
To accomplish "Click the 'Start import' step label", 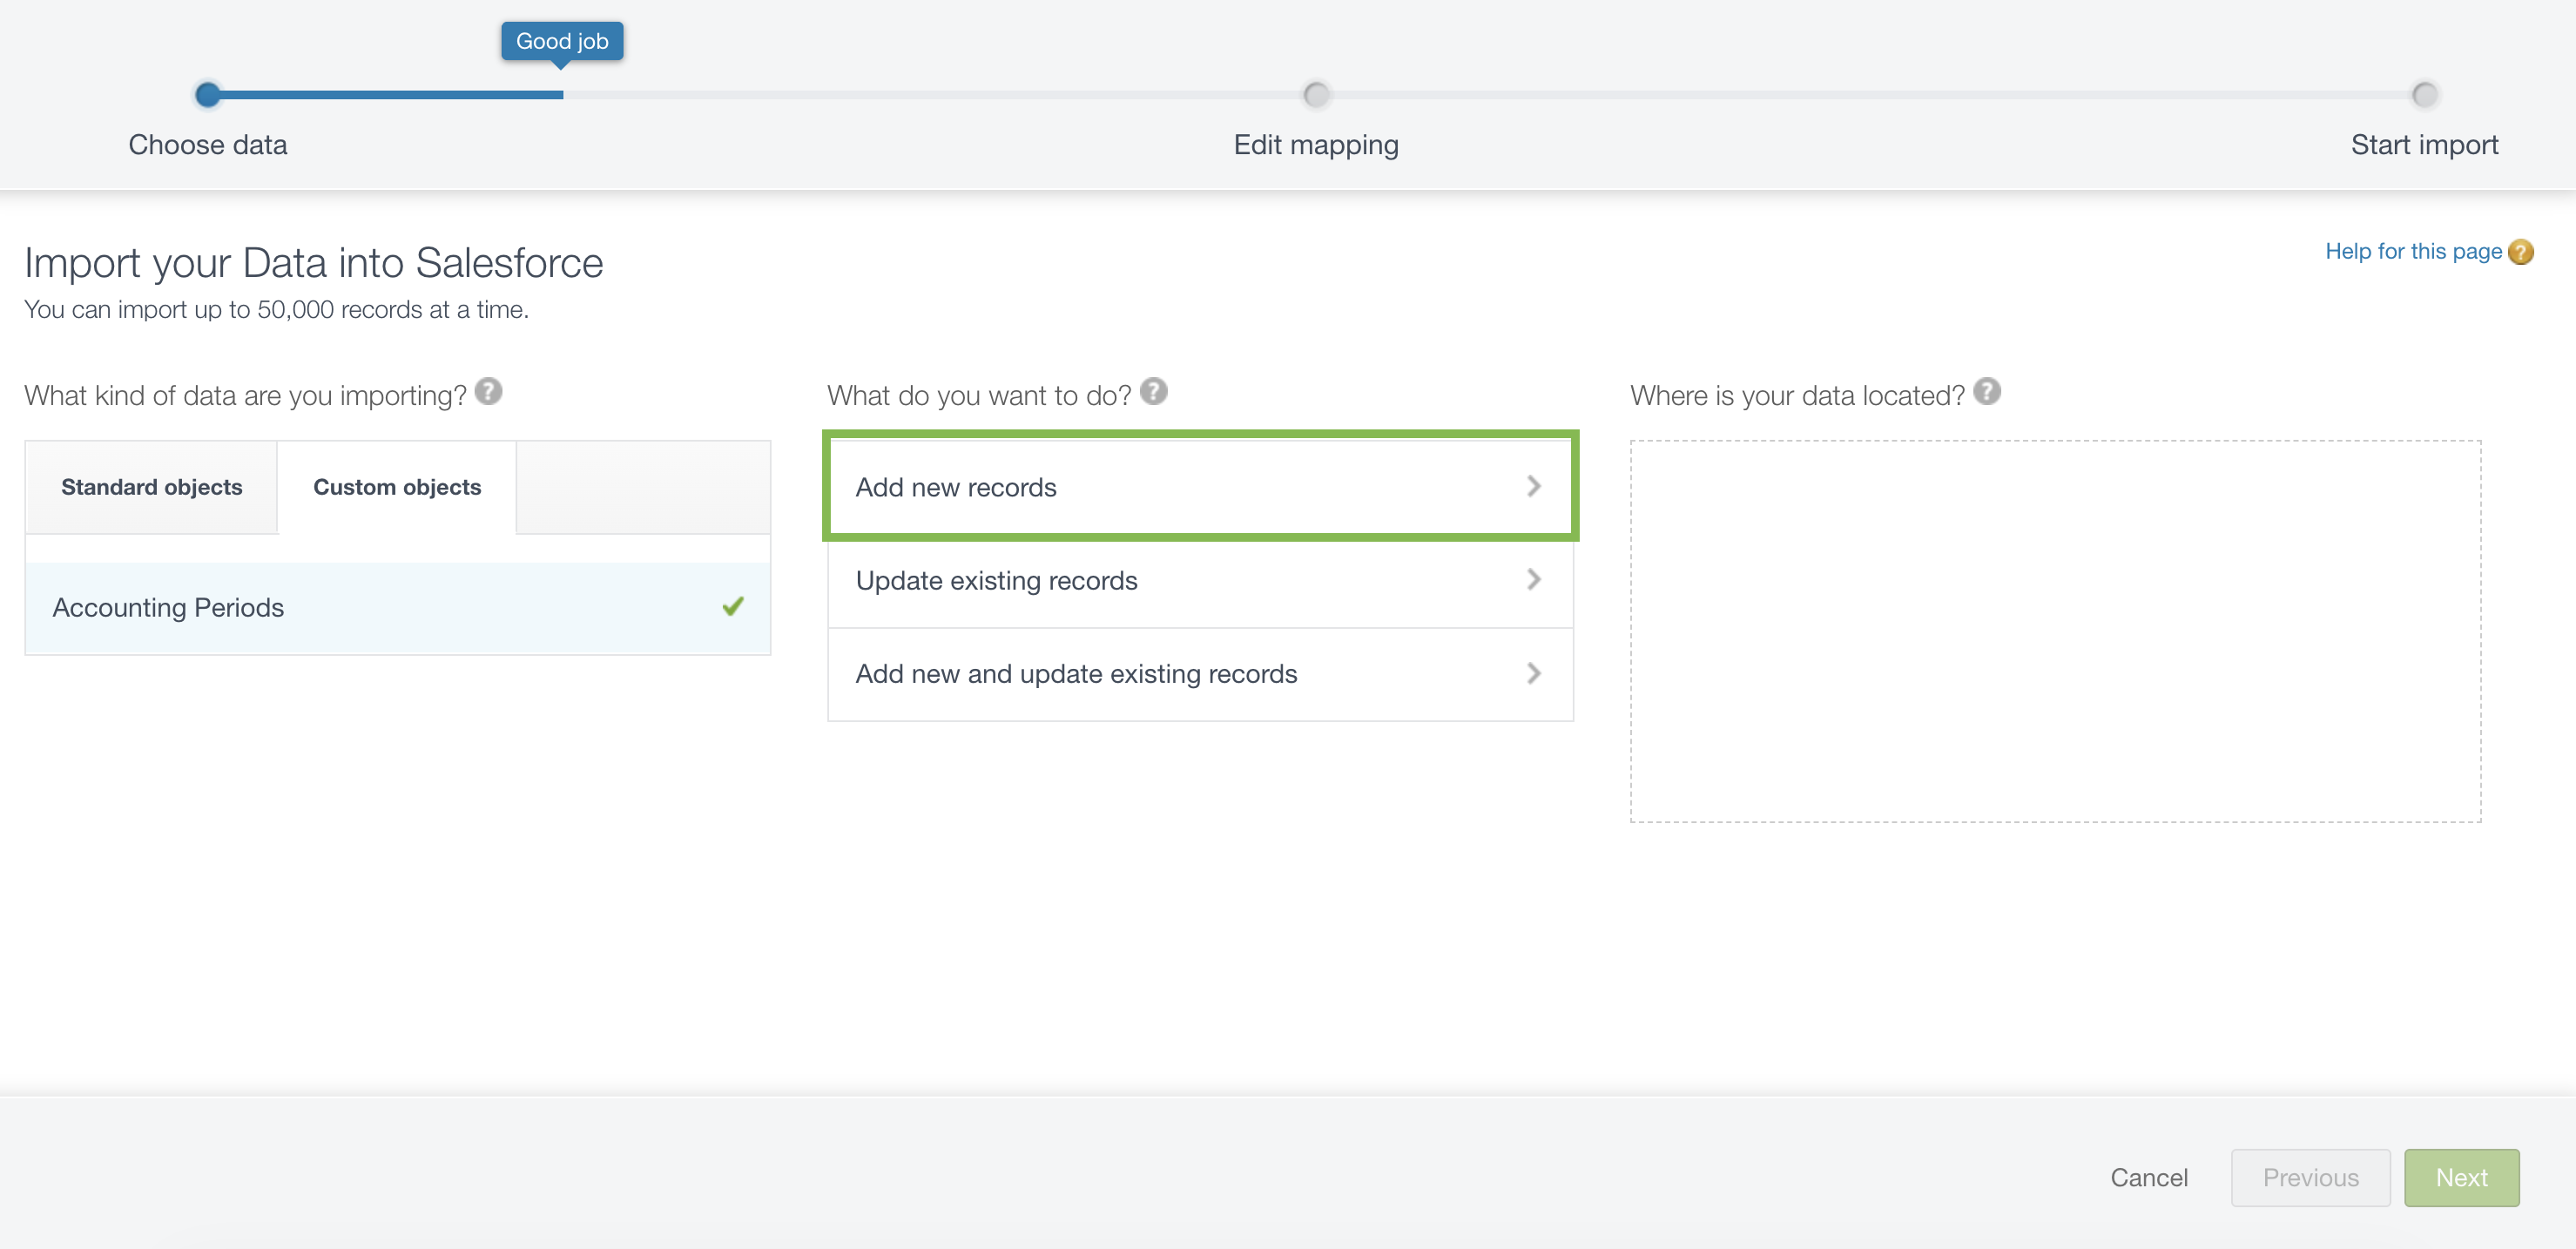I will [2425, 145].
